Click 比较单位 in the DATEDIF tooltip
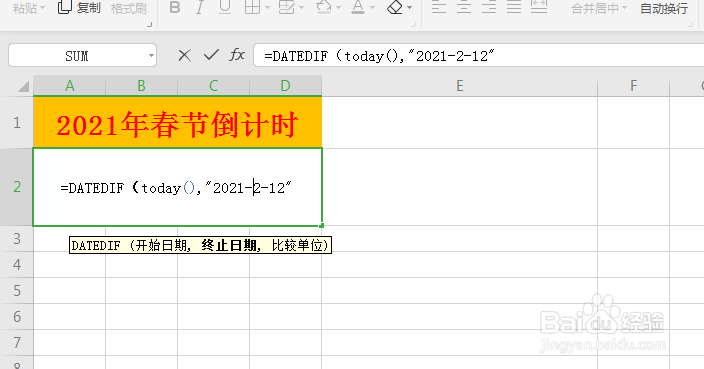Image resolution: width=704 pixels, height=369 pixels. pos(297,246)
